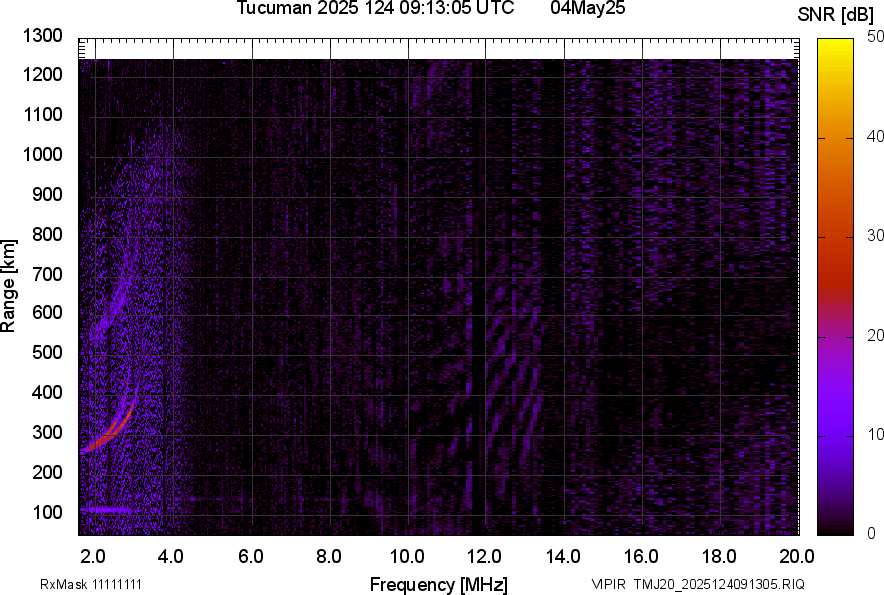Click the 800 range tick label

click(x=47, y=234)
